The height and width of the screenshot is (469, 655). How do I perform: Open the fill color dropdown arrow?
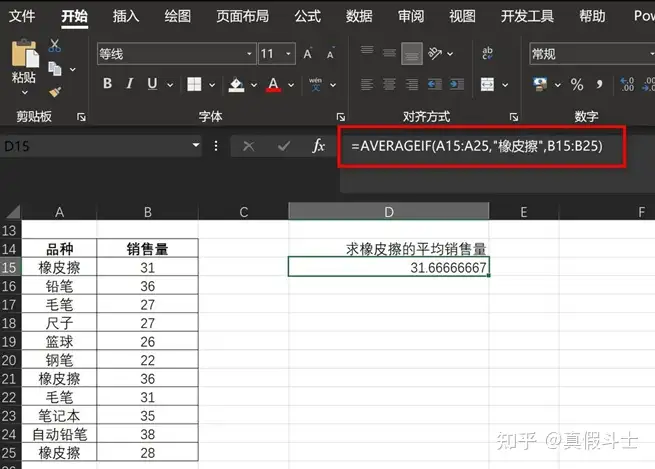[254, 85]
